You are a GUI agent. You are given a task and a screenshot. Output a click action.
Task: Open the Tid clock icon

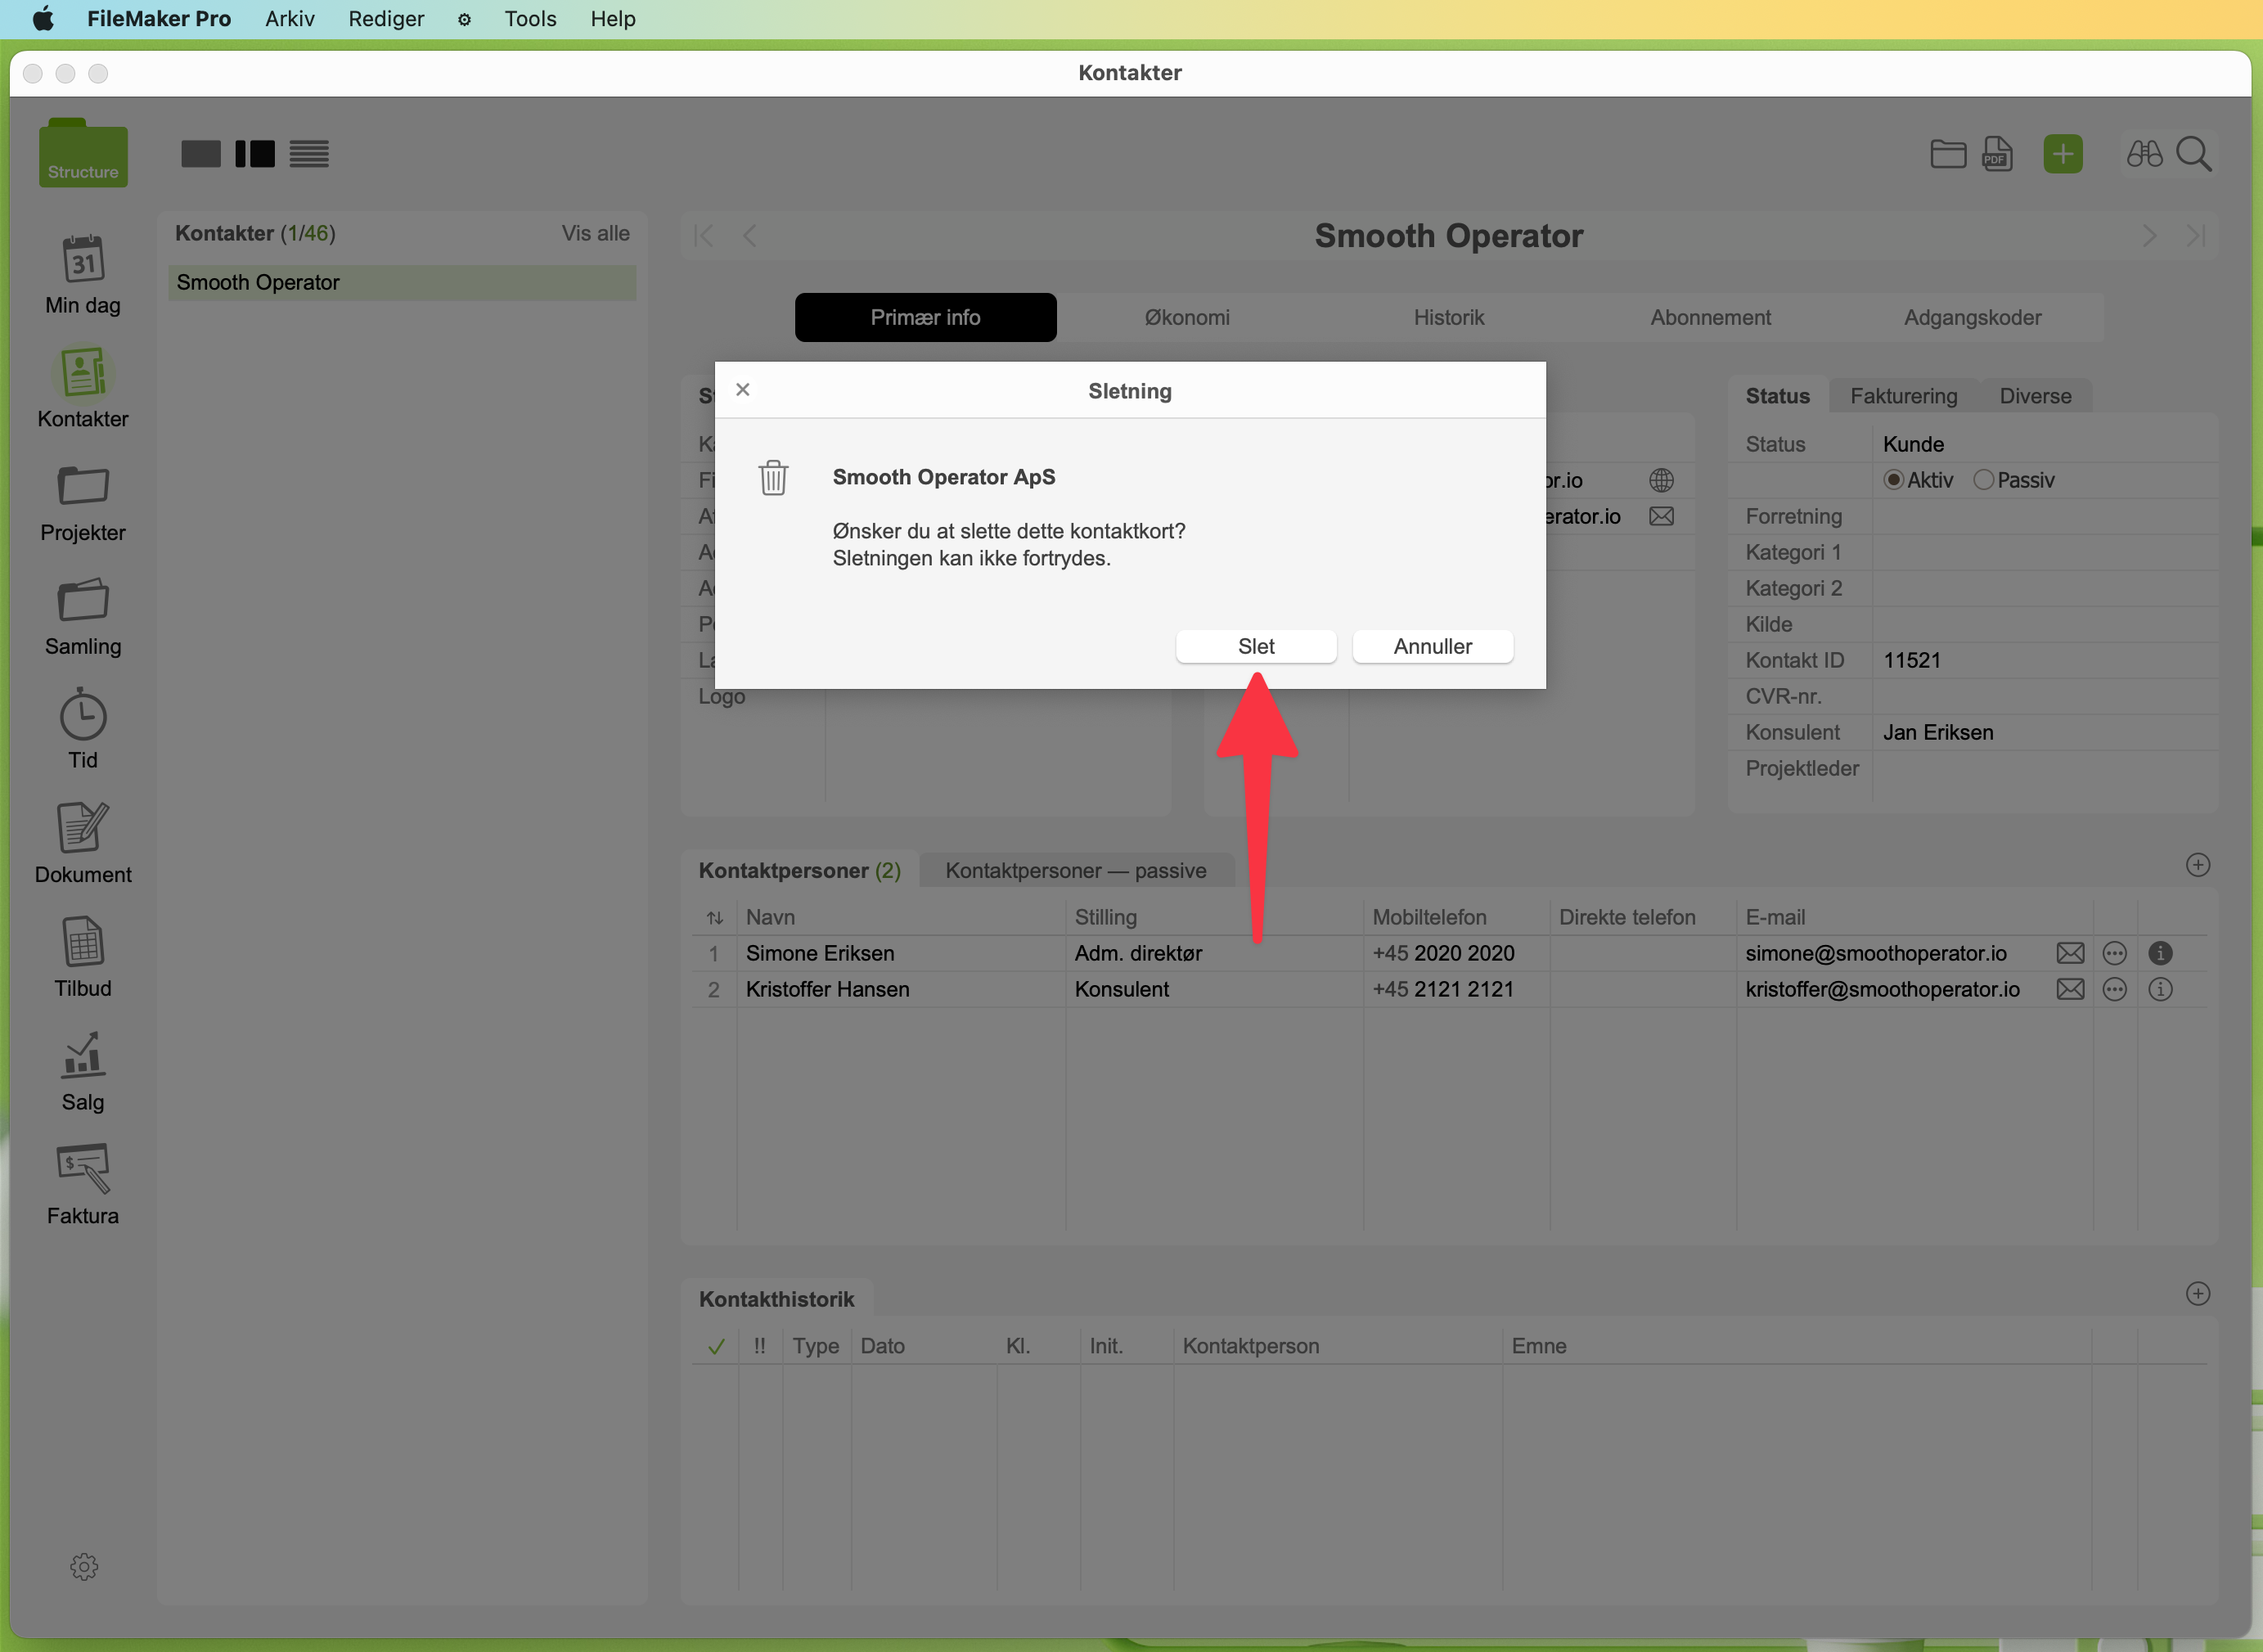point(83,715)
